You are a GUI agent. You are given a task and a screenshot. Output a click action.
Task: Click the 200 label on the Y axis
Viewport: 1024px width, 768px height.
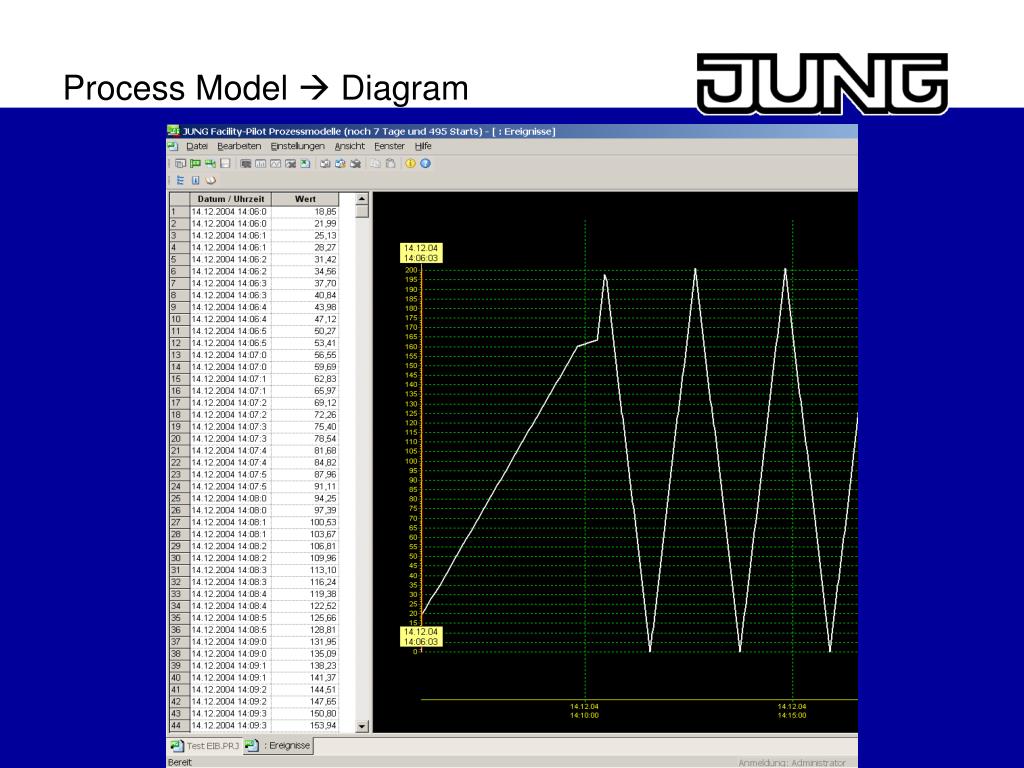pos(411,270)
